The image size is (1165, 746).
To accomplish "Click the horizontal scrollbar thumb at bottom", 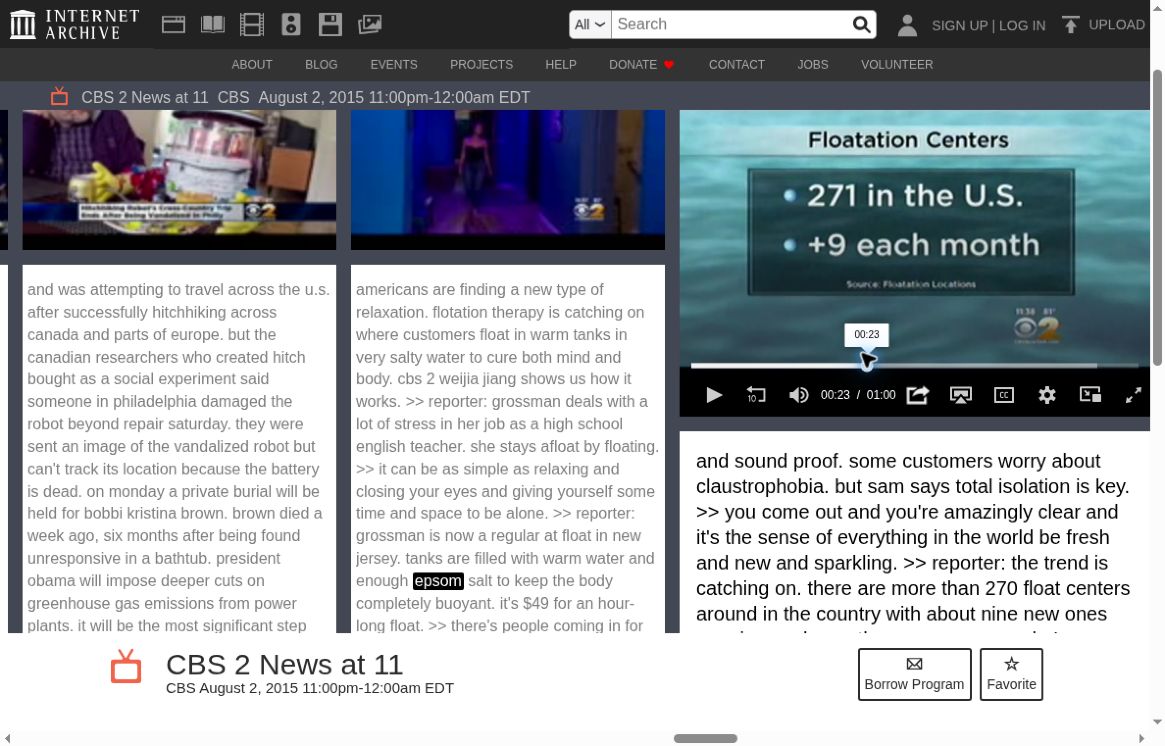I will pos(705,739).
